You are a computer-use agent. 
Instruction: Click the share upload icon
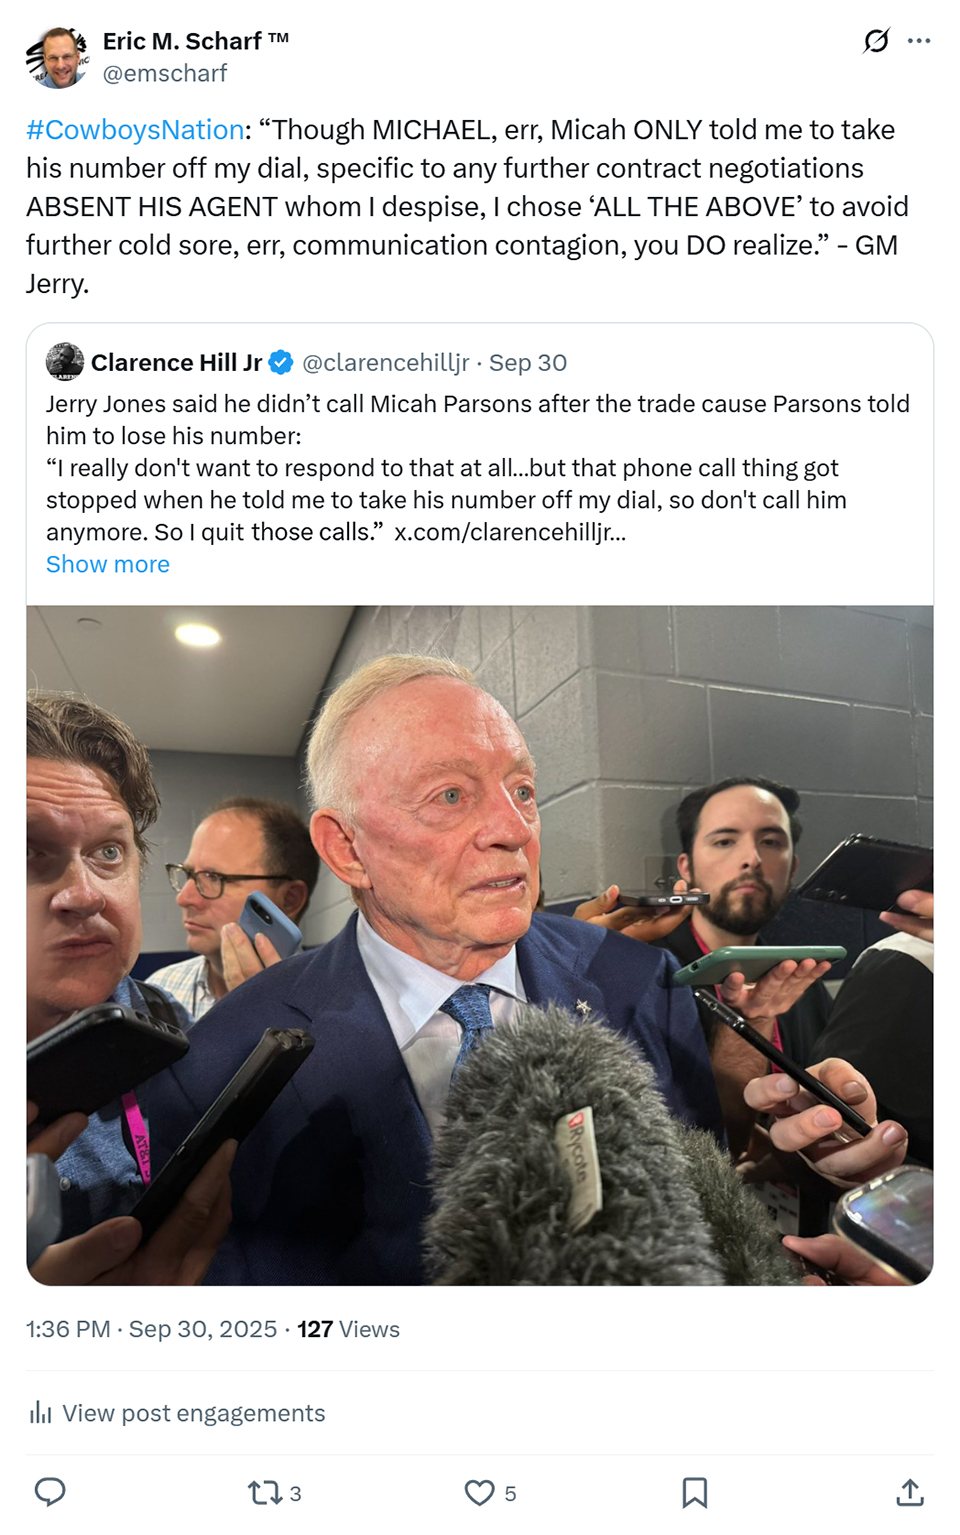[x=910, y=1493]
